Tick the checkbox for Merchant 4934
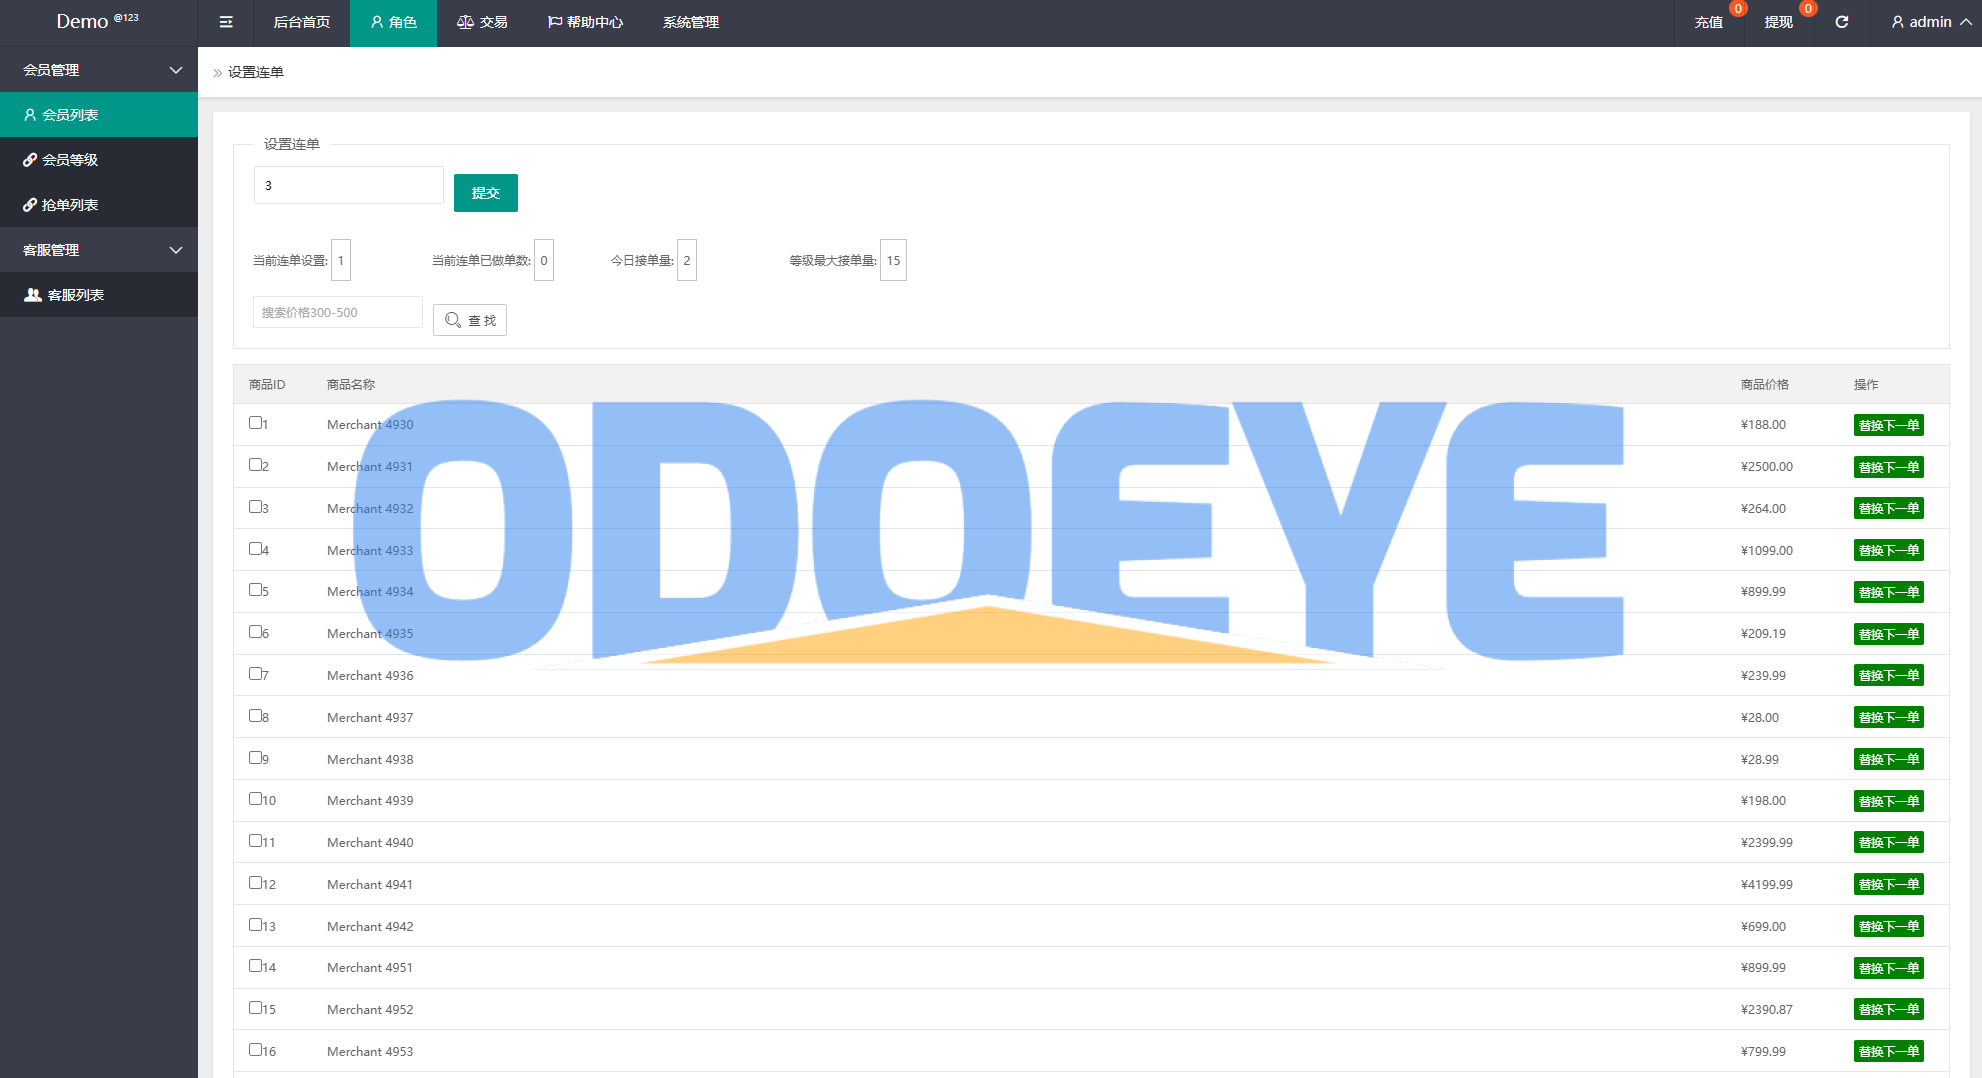 pyautogui.click(x=255, y=590)
